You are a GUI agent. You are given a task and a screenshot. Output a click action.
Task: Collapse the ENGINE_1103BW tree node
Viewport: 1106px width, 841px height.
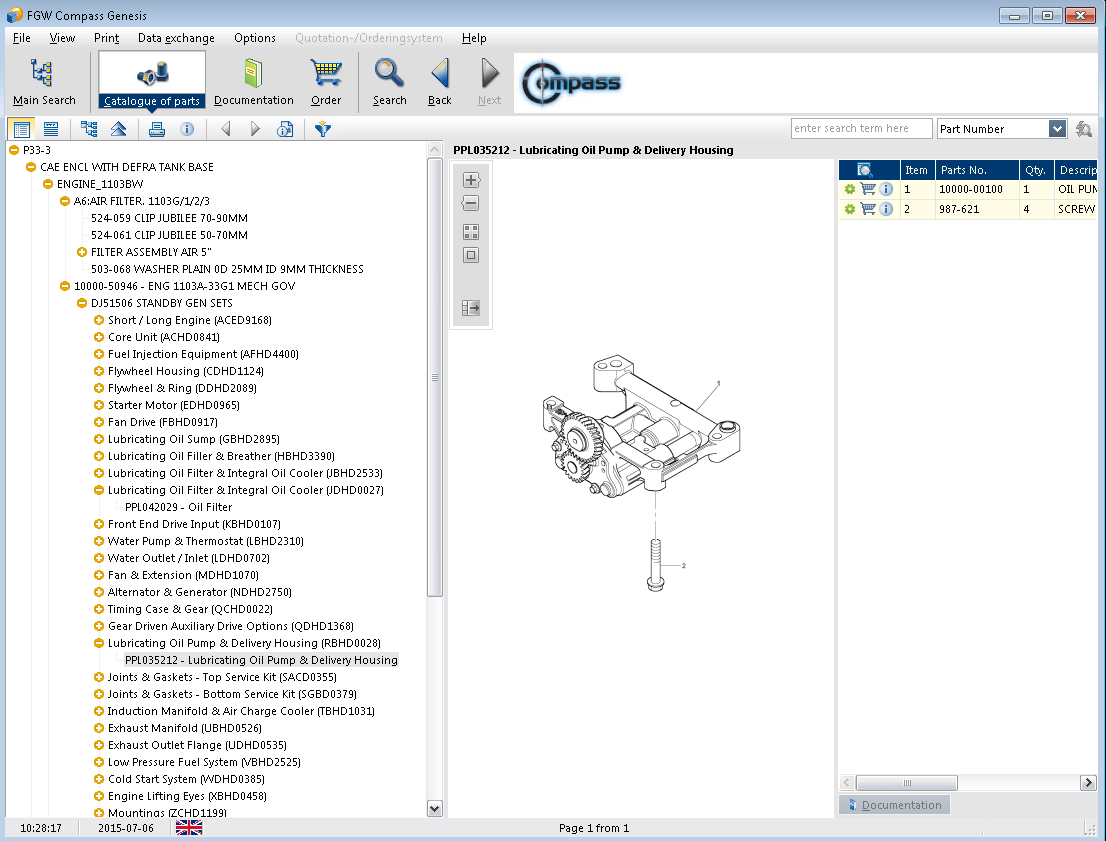coord(48,184)
